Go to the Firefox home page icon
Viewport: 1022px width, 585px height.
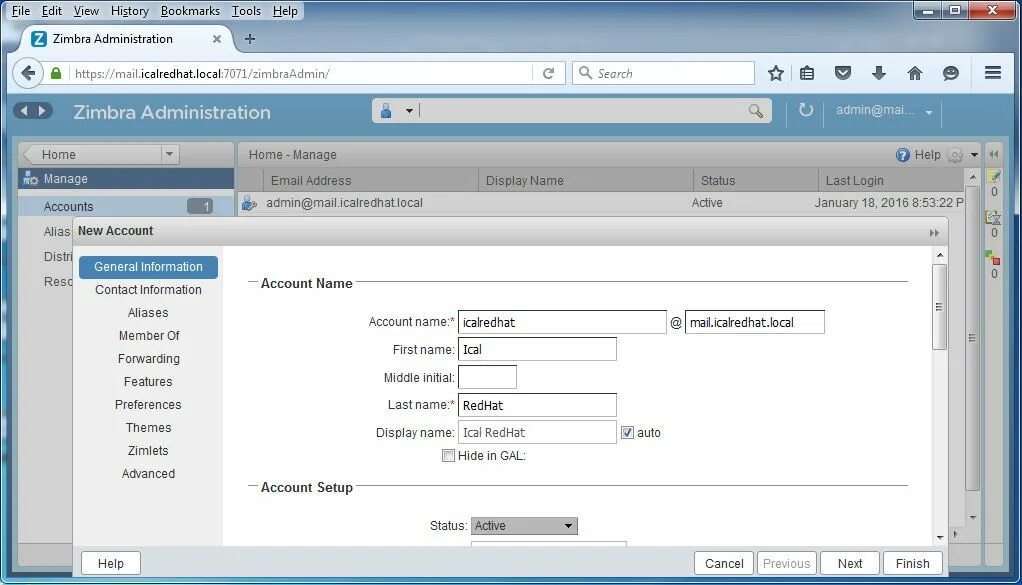pyautogui.click(x=914, y=73)
